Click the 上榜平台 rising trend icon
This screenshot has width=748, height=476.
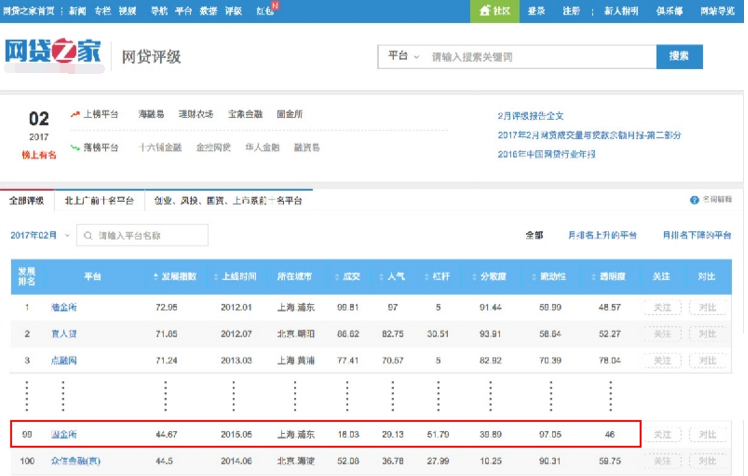pyautogui.click(x=75, y=114)
